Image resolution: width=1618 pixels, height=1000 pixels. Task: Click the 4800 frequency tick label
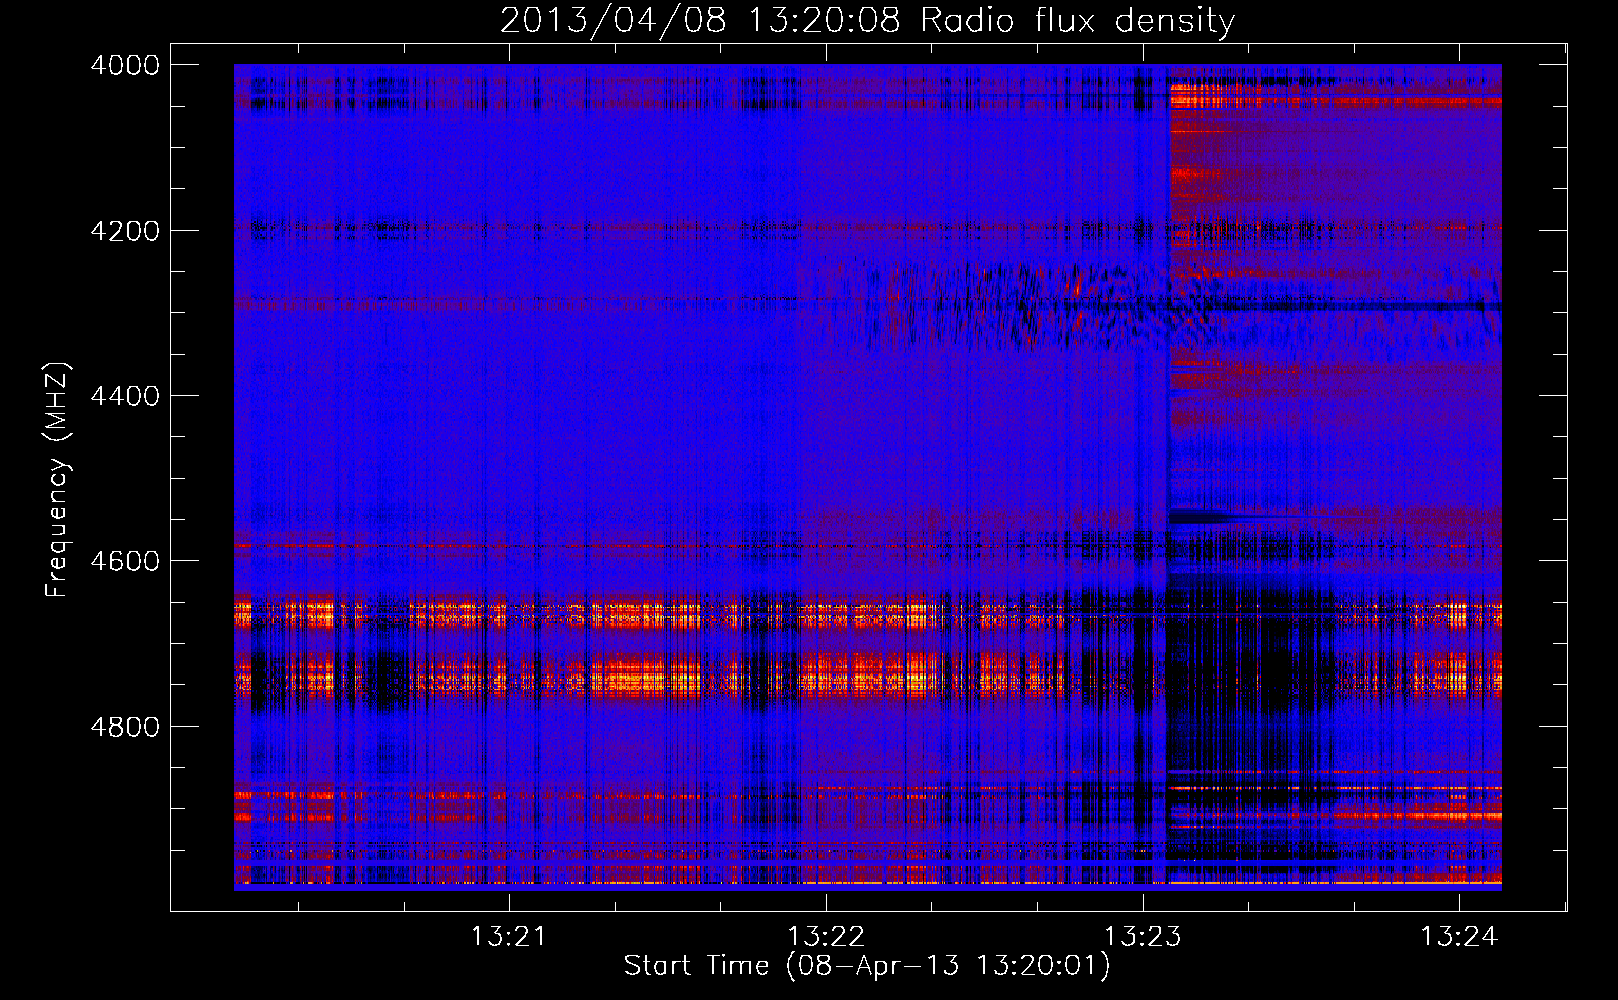coord(125,727)
